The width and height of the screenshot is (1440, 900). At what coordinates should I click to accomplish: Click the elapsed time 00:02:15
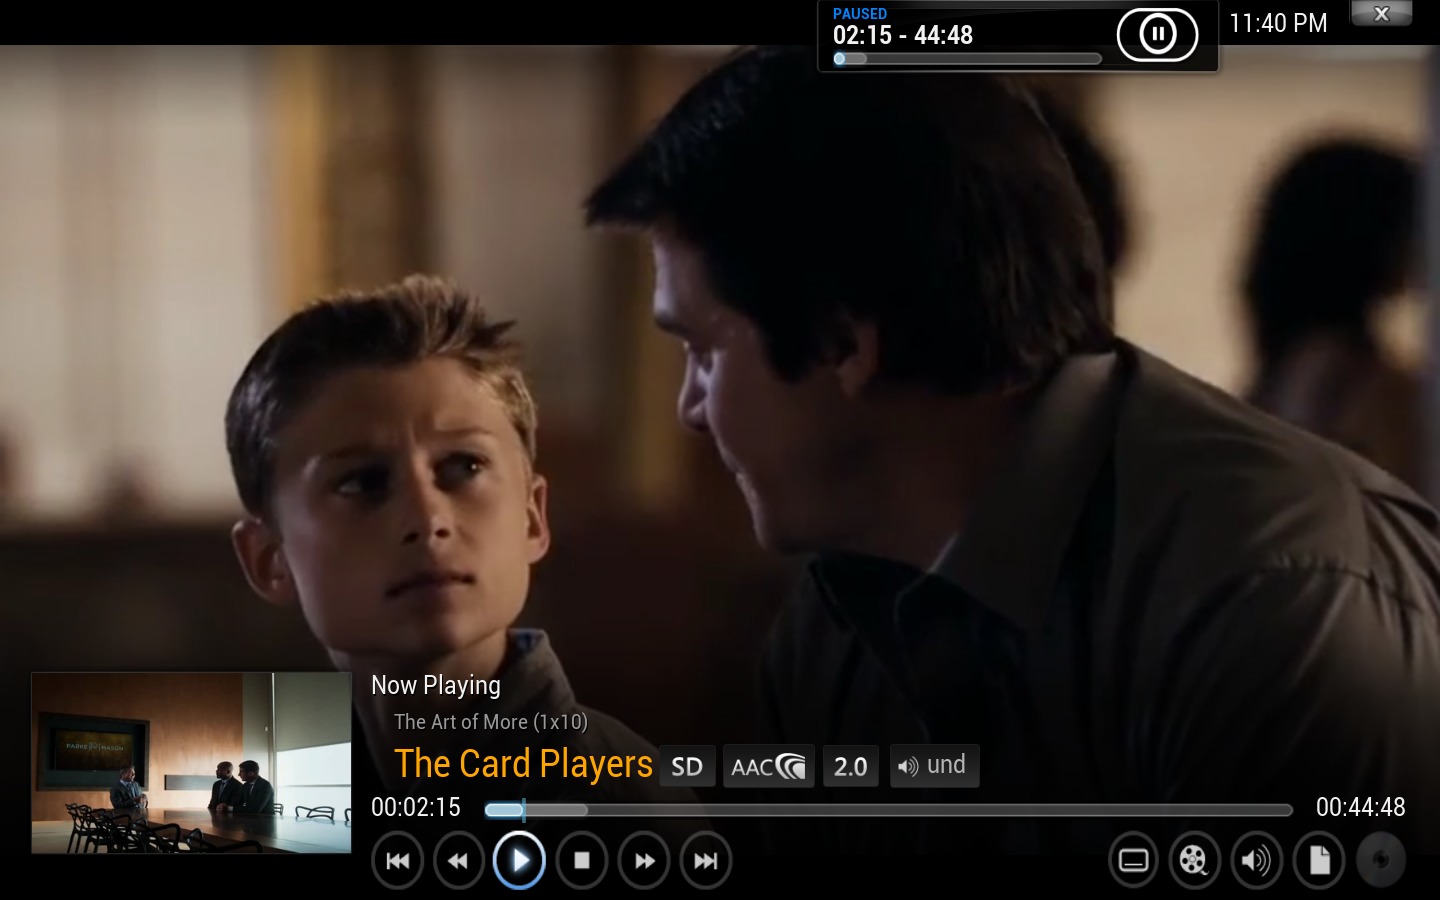[x=416, y=807]
